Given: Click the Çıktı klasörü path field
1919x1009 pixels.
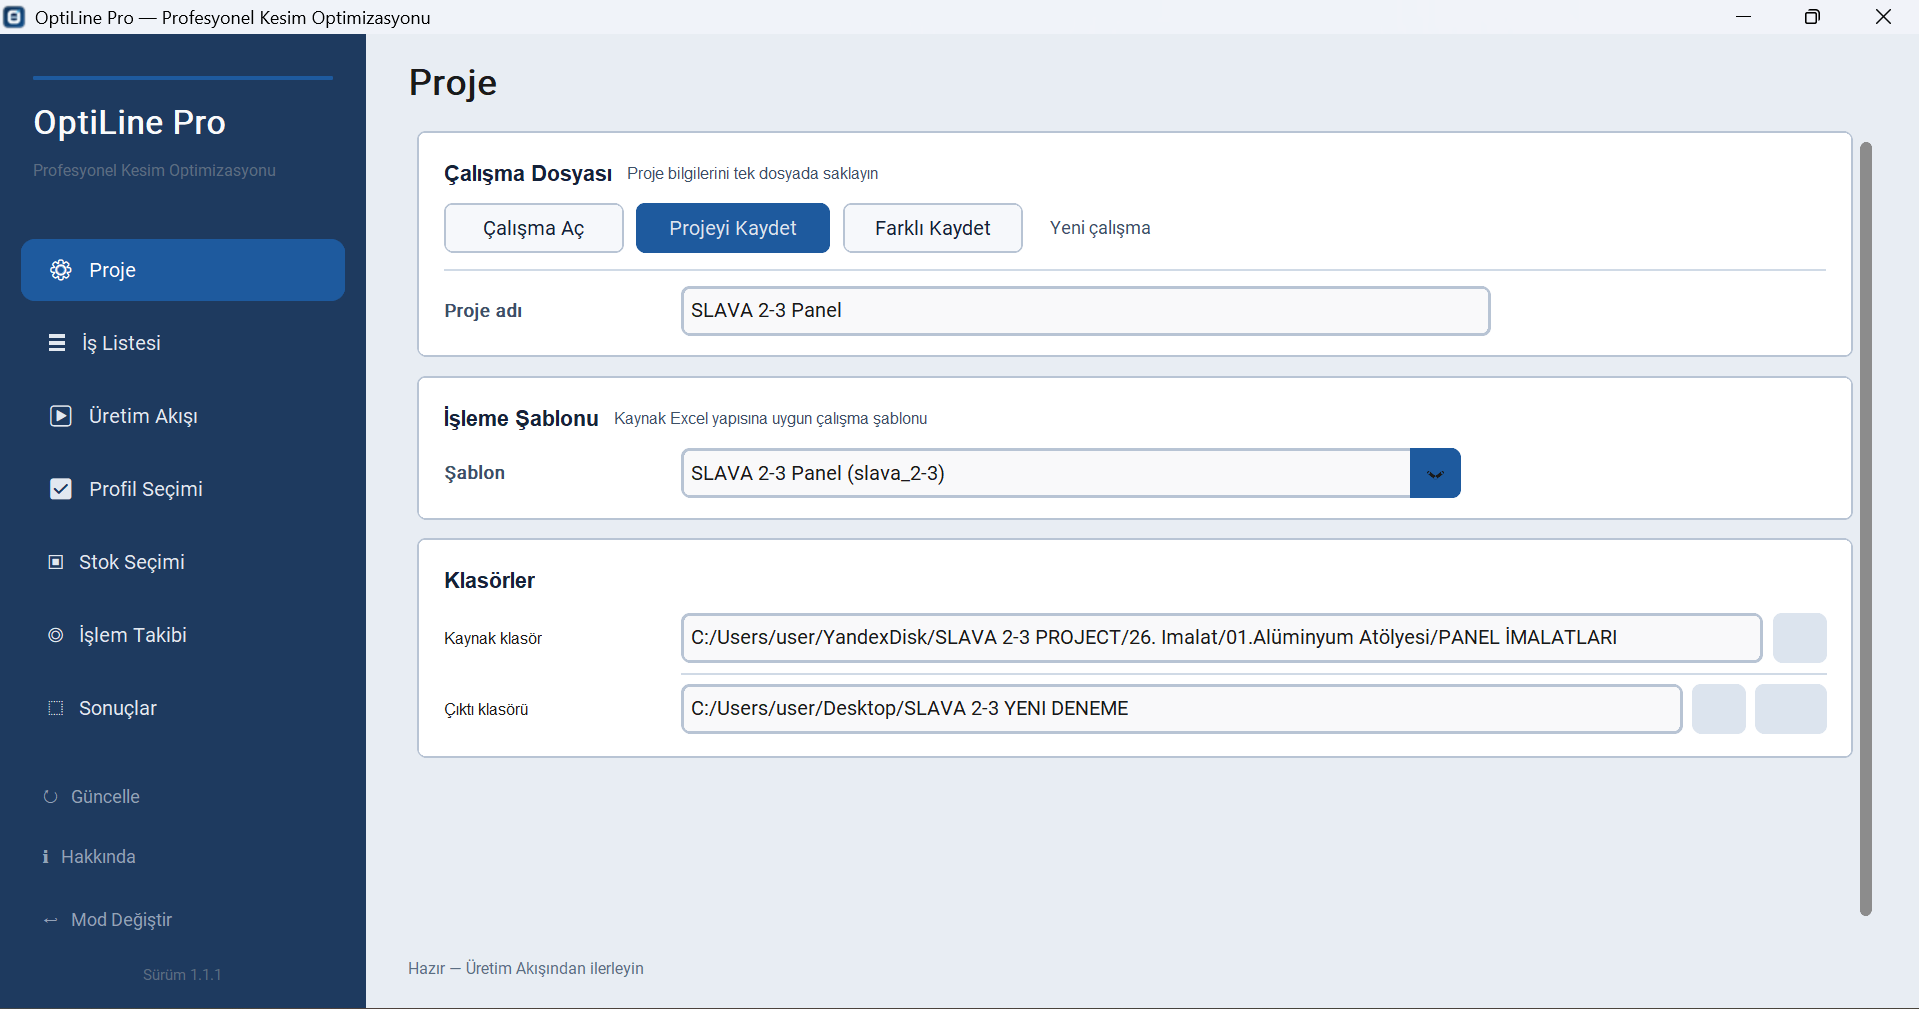Looking at the screenshot, I should pyautogui.click(x=1182, y=709).
